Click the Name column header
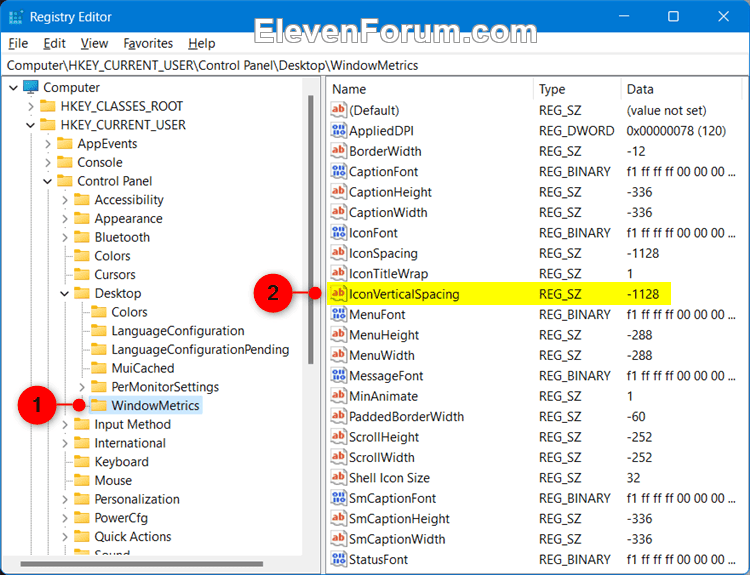Screen dimensions: 750x575 click(430, 89)
